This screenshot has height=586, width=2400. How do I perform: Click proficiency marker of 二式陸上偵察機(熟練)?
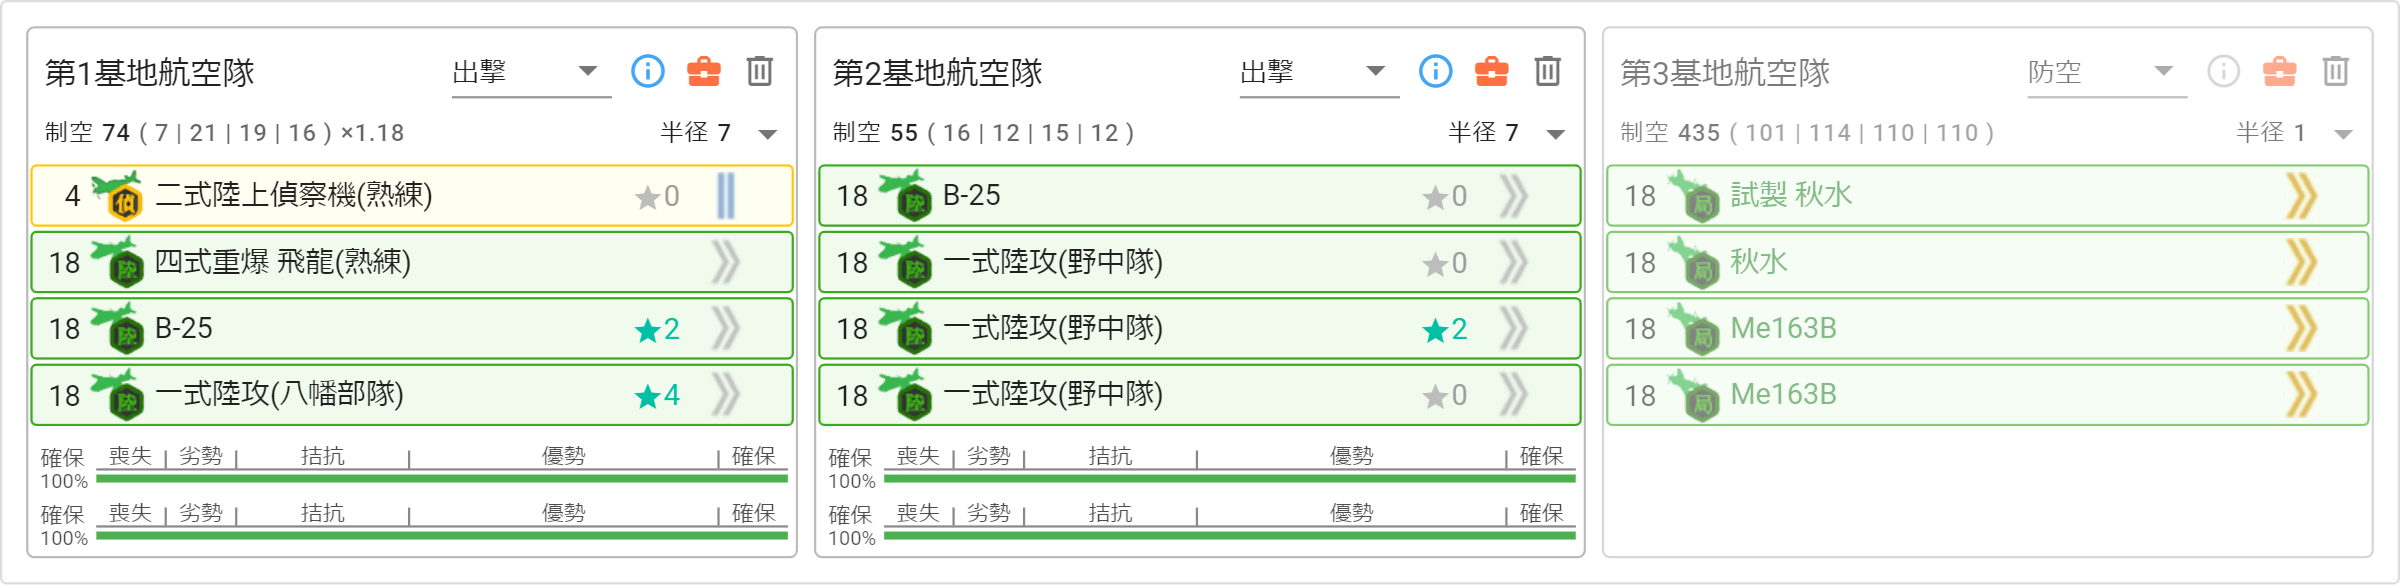(726, 196)
